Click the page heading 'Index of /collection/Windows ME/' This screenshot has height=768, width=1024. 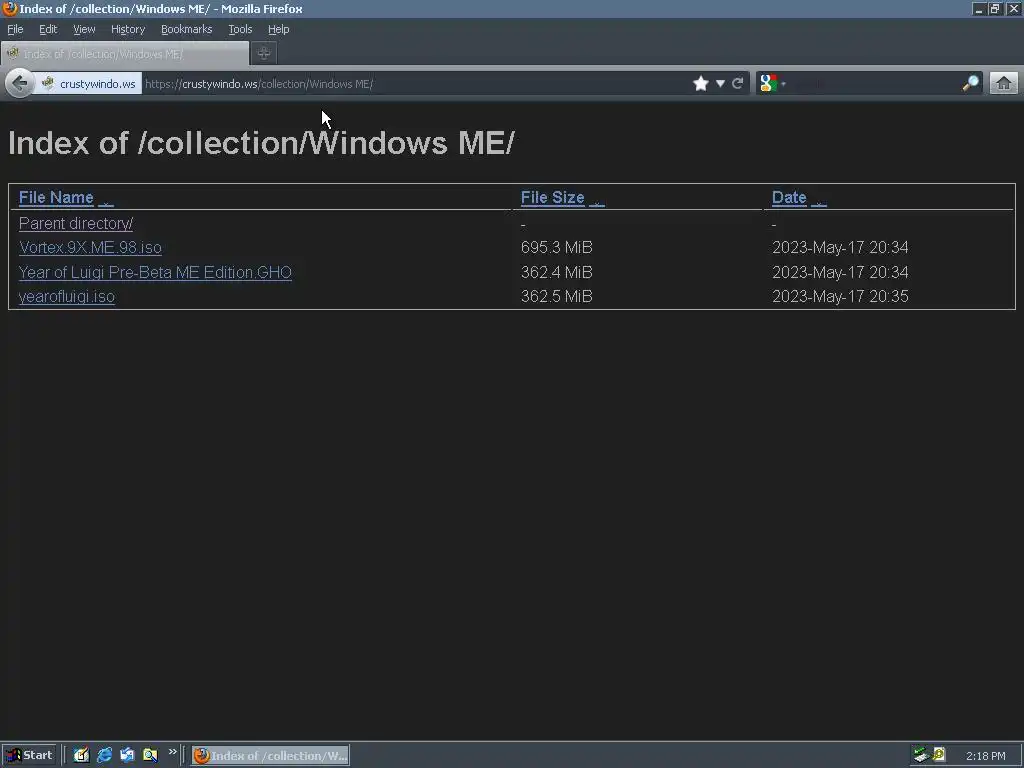(261, 143)
